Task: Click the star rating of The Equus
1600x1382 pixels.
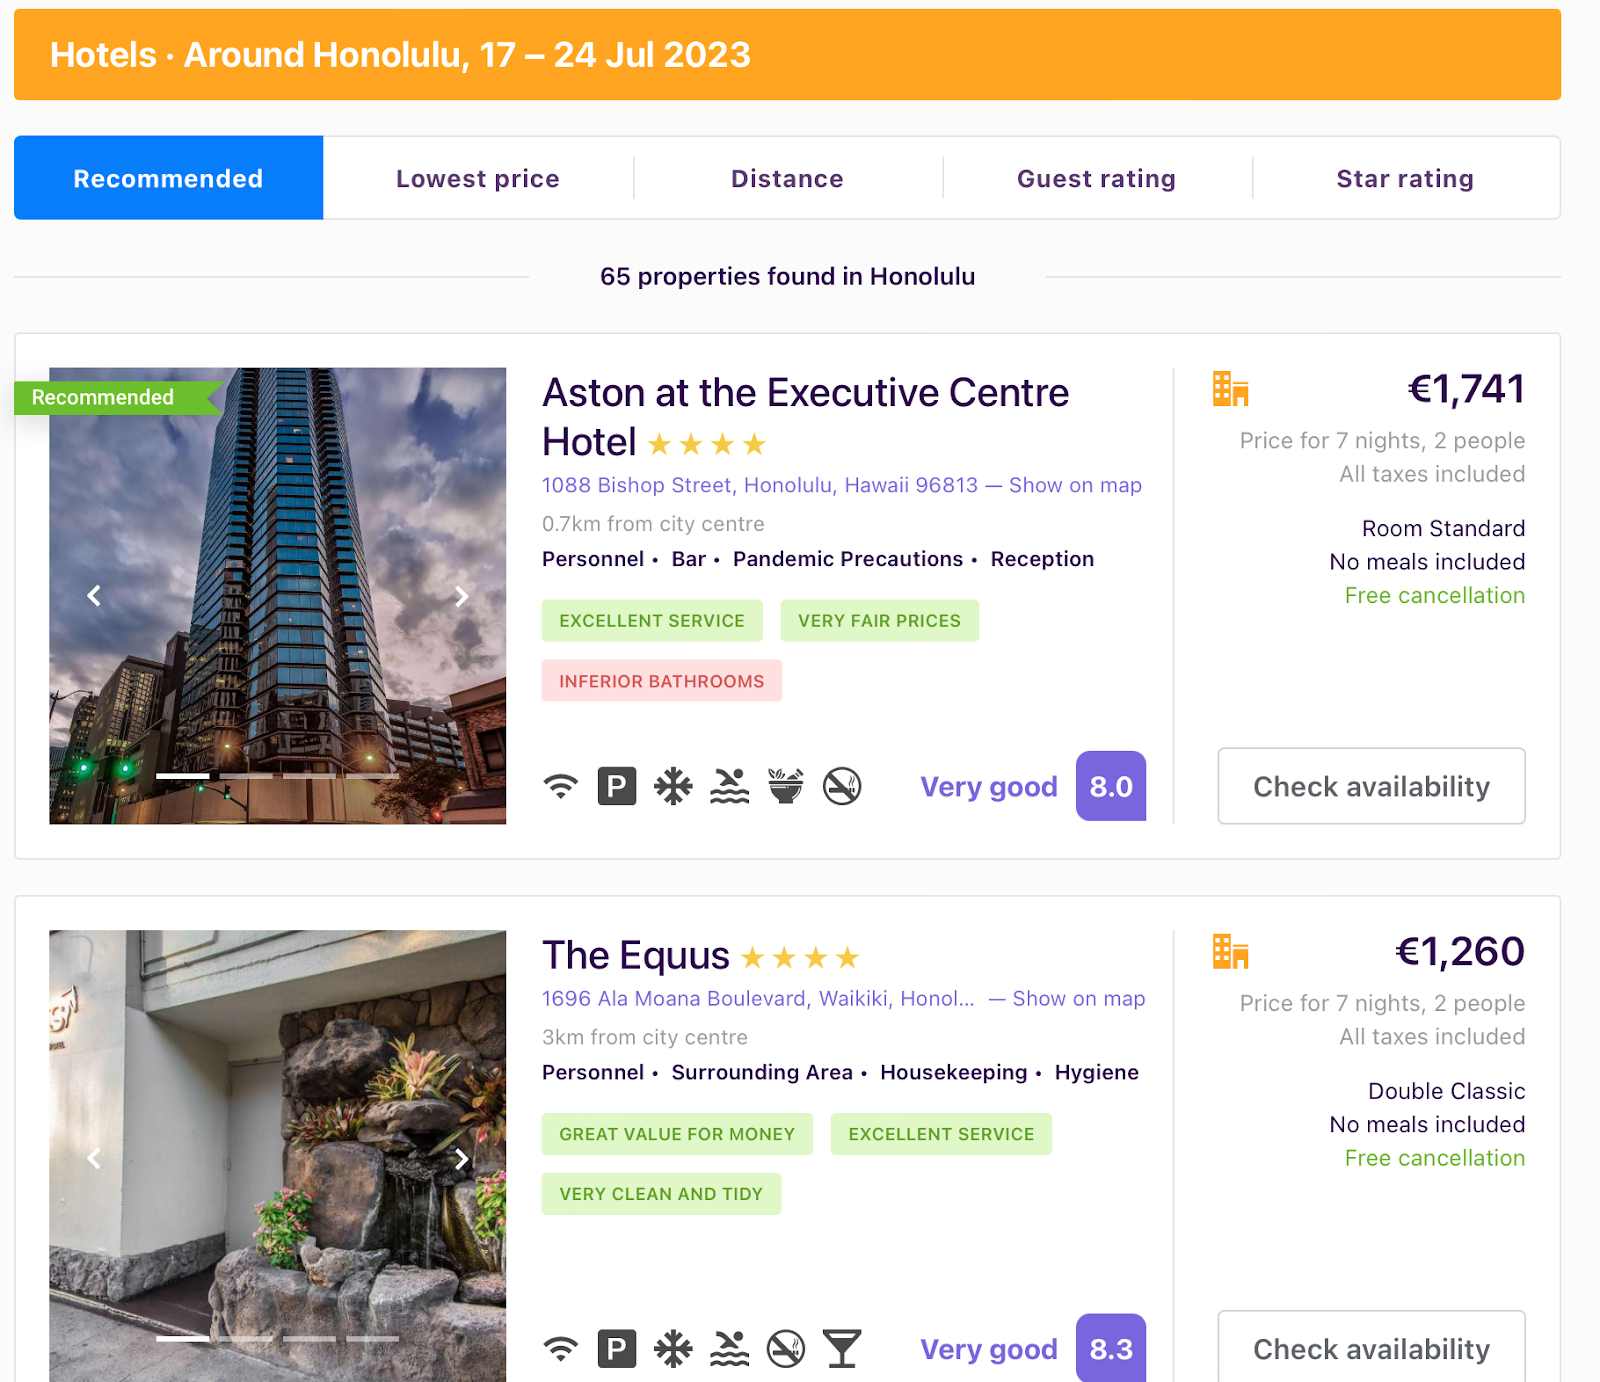Action: (800, 958)
